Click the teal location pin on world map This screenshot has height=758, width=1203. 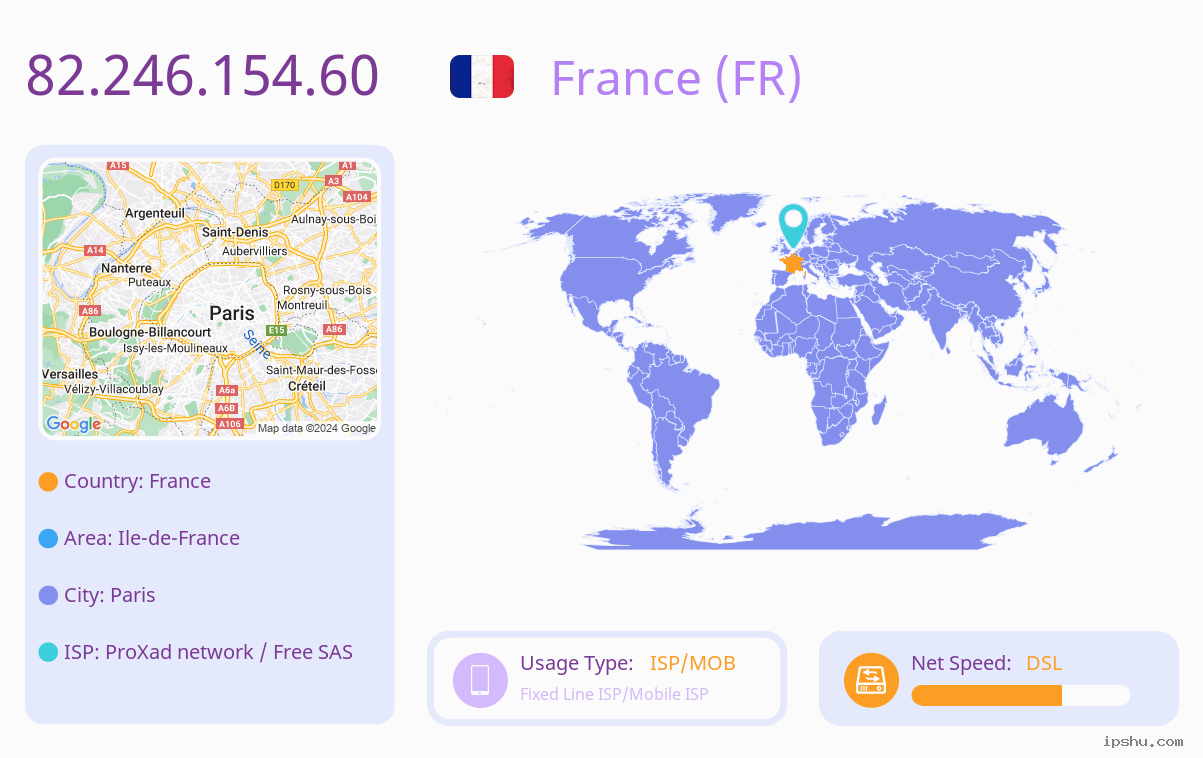(793, 226)
